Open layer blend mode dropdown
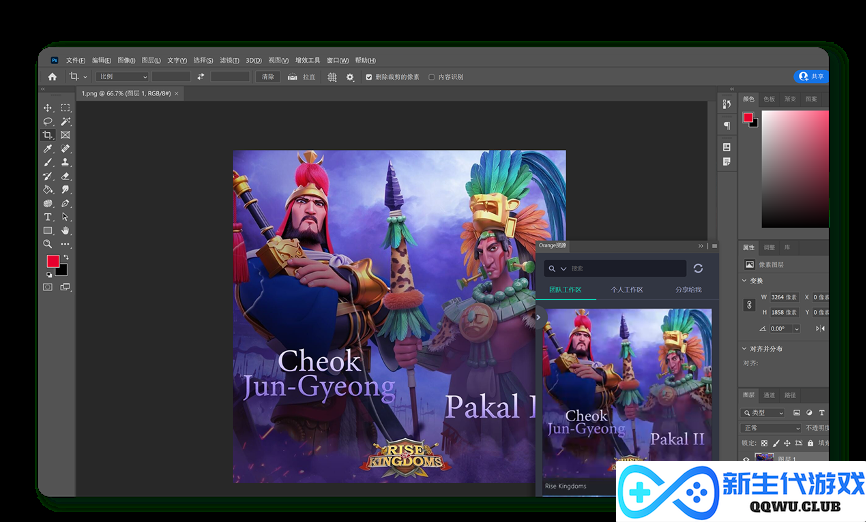Viewport: 866px width, 522px height. click(770, 428)
